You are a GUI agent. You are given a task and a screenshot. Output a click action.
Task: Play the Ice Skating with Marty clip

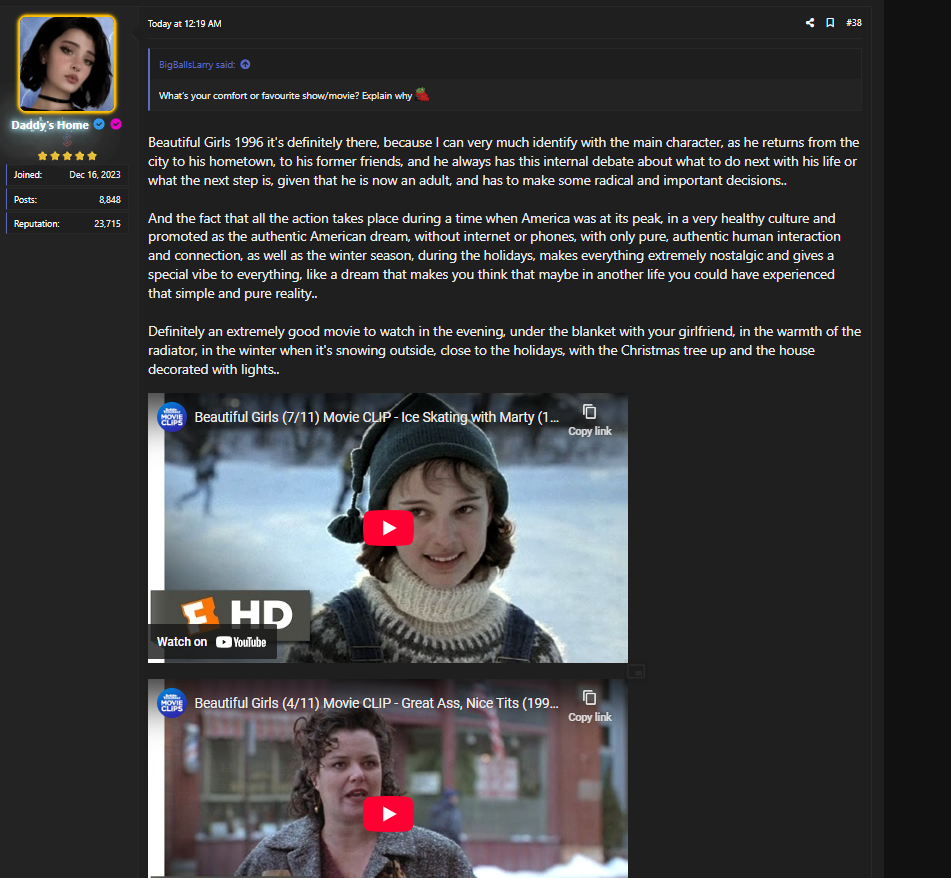(x=388, y=528)
